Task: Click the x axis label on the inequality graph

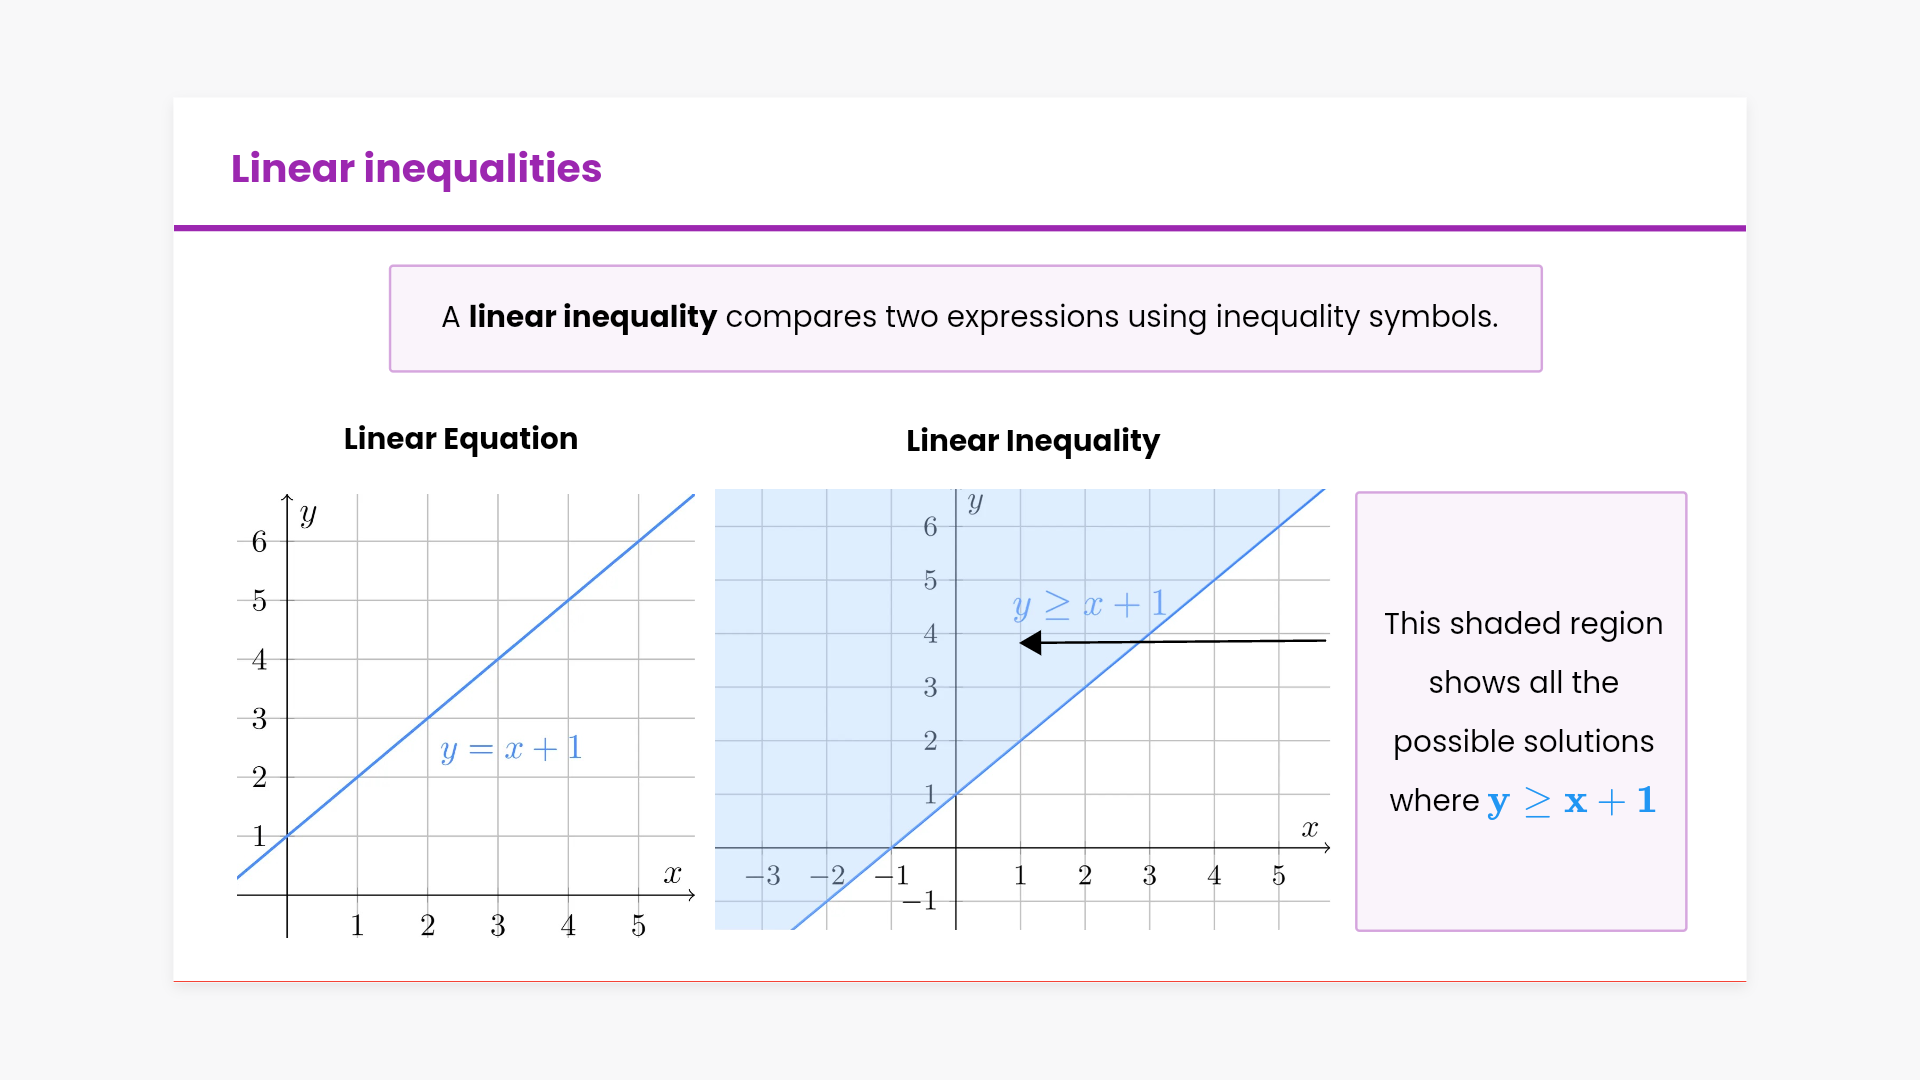Action: 1310,828
